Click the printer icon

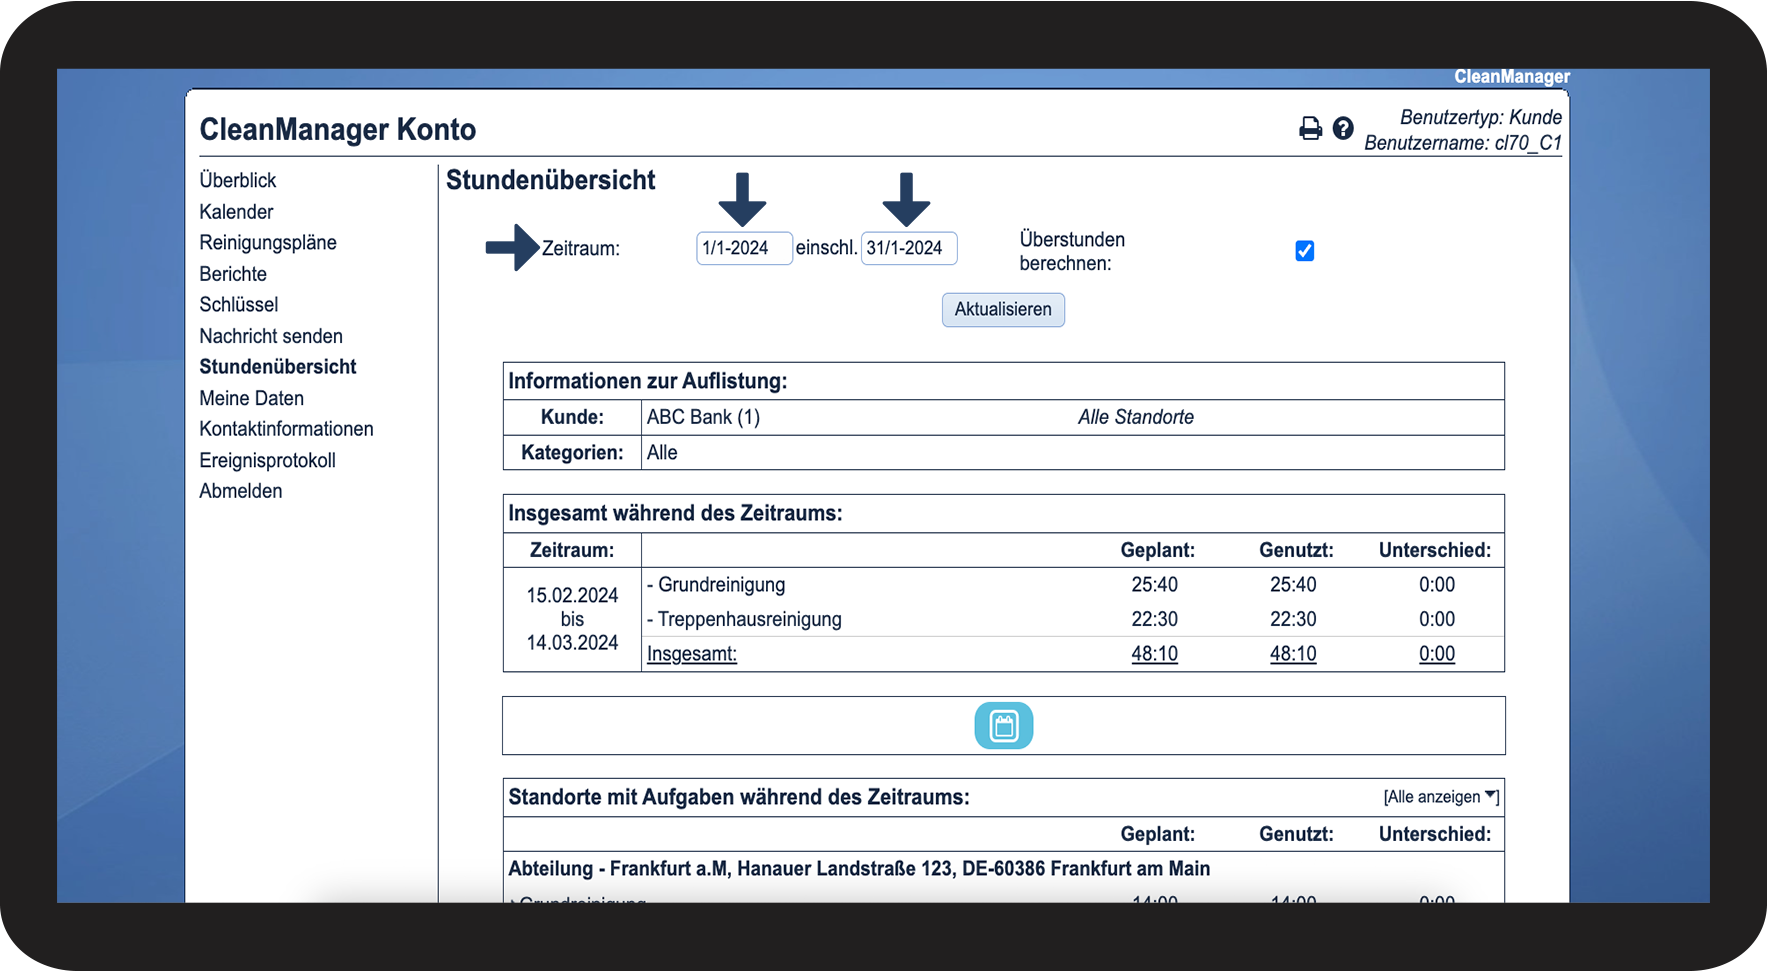pyautogui.click(x=1310, y=129)
